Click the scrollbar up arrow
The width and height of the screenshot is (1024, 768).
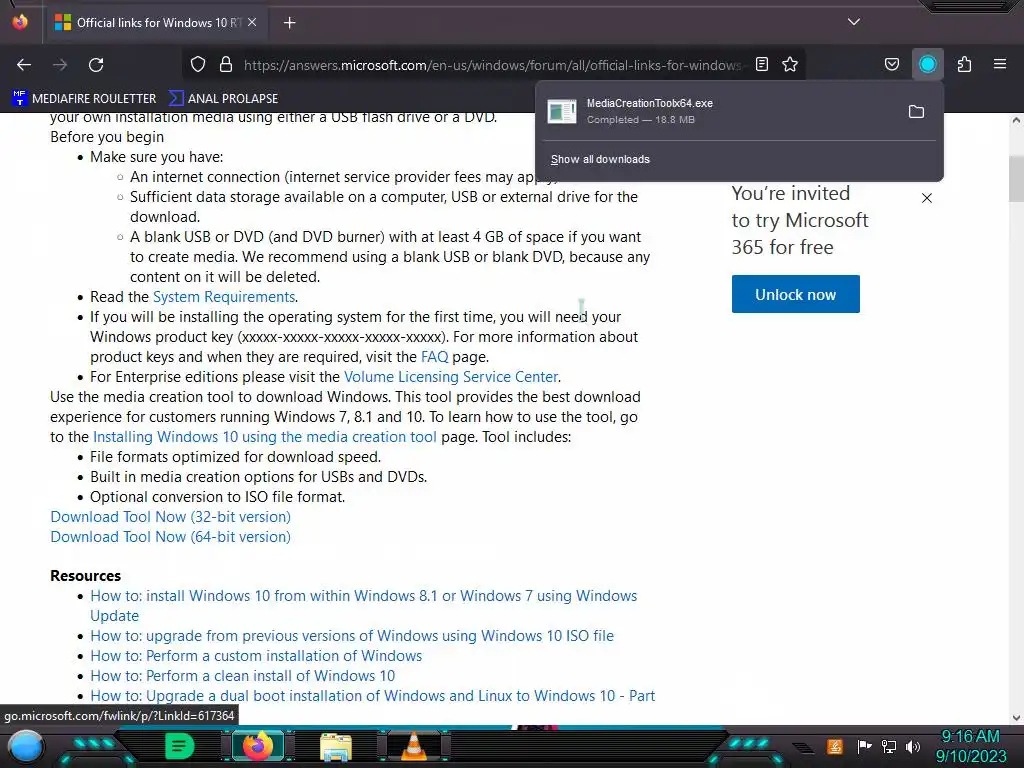click(1016, 120)
